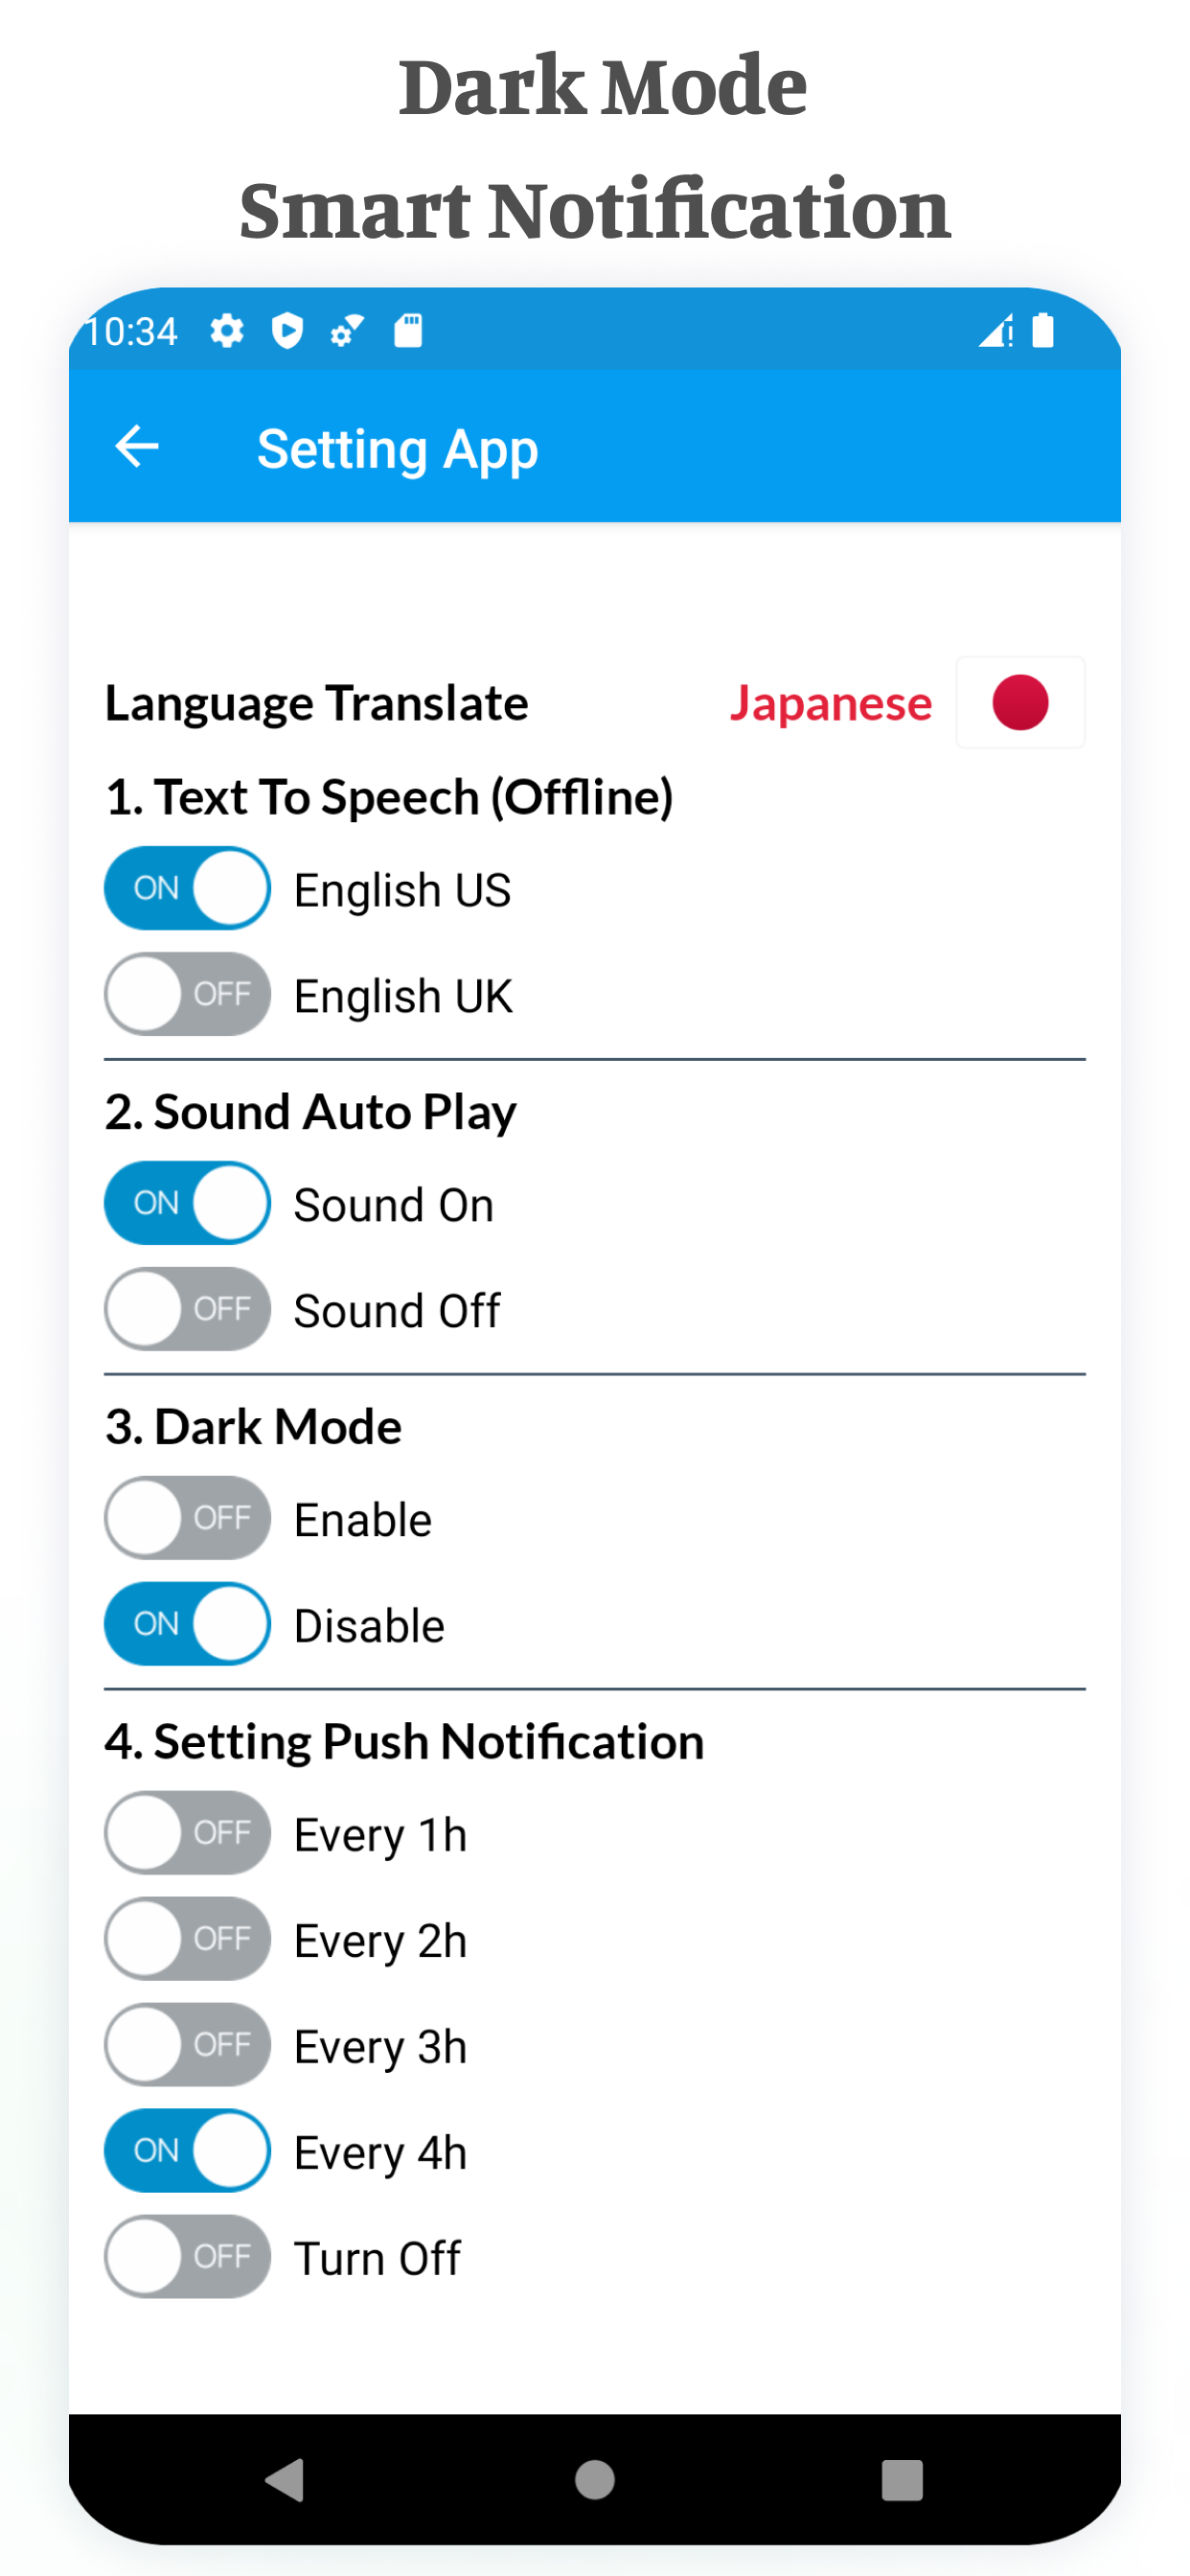The image size is (1190, 2576).
Task: Tap the Every 3h notification toggle
Action: coord(187,2045)
